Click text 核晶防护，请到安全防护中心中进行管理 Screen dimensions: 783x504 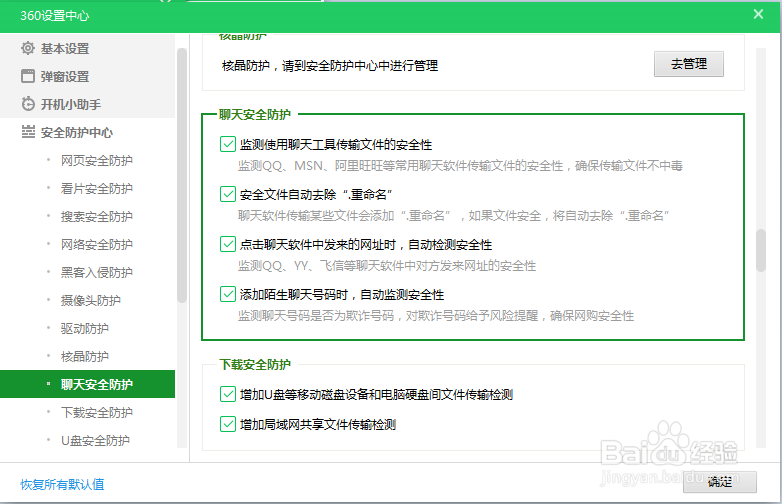330,65
